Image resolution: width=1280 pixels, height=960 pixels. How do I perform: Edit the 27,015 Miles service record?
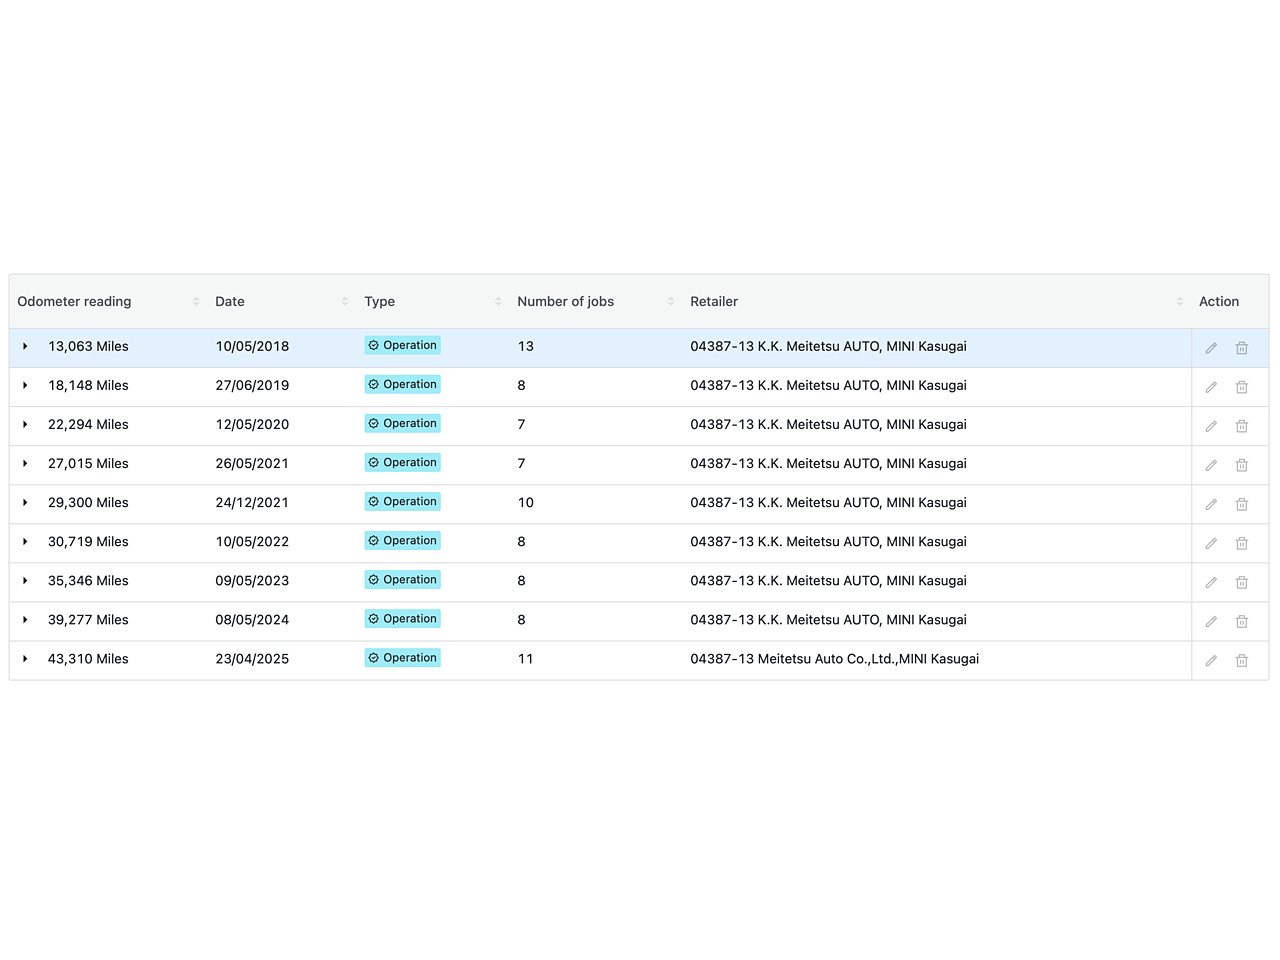(1211, 465)
